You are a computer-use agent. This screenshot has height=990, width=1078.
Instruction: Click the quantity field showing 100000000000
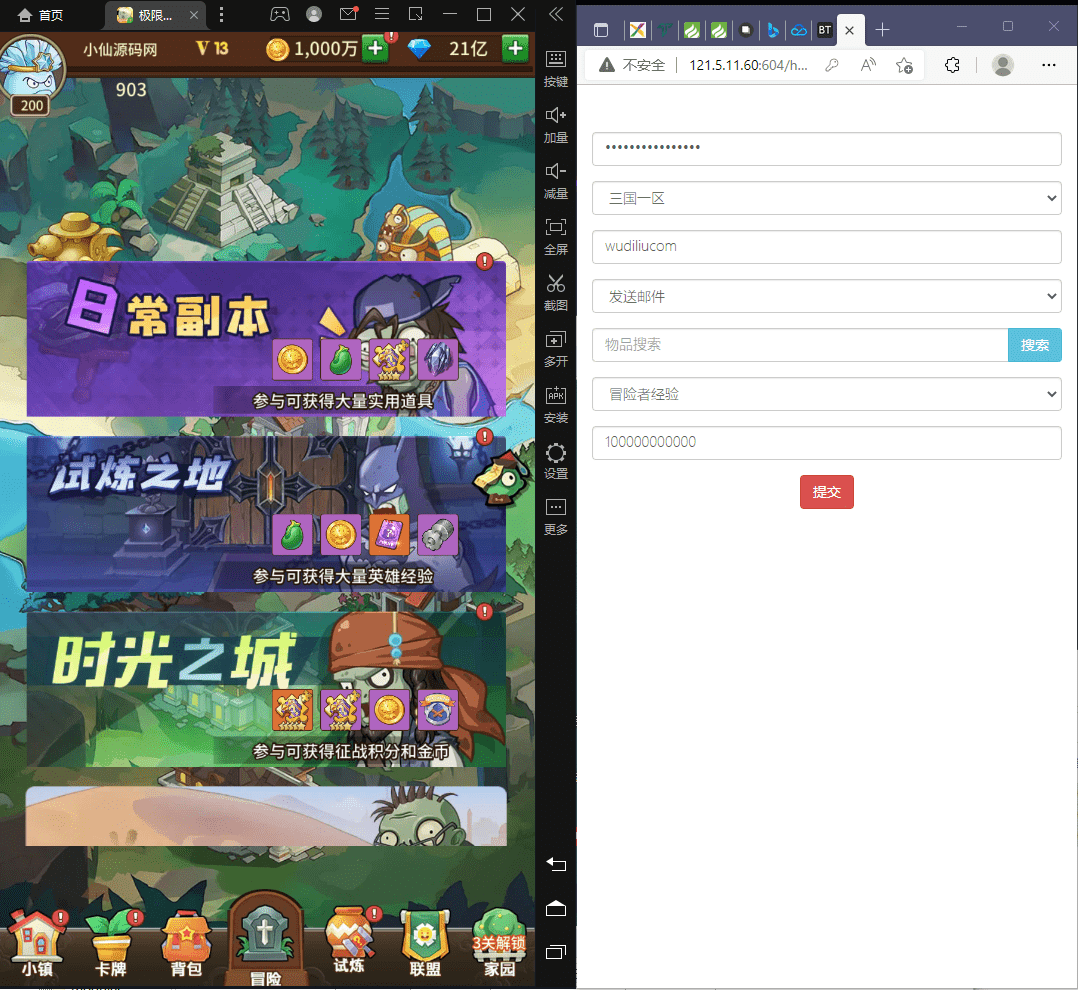tap(826, 443)
